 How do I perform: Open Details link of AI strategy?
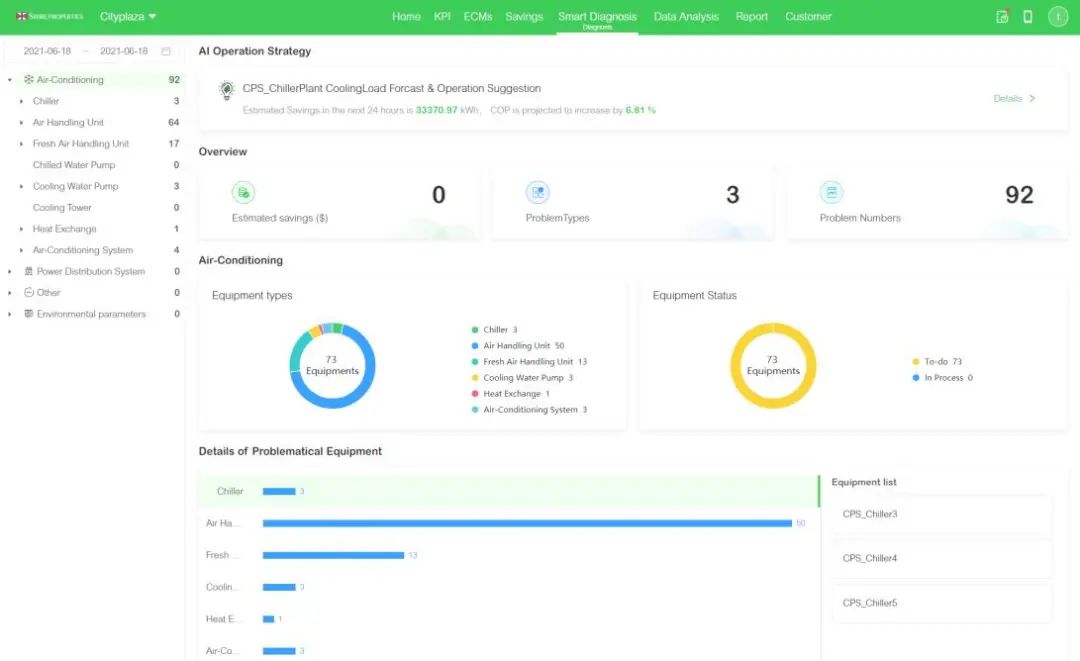click(1014, 98)
